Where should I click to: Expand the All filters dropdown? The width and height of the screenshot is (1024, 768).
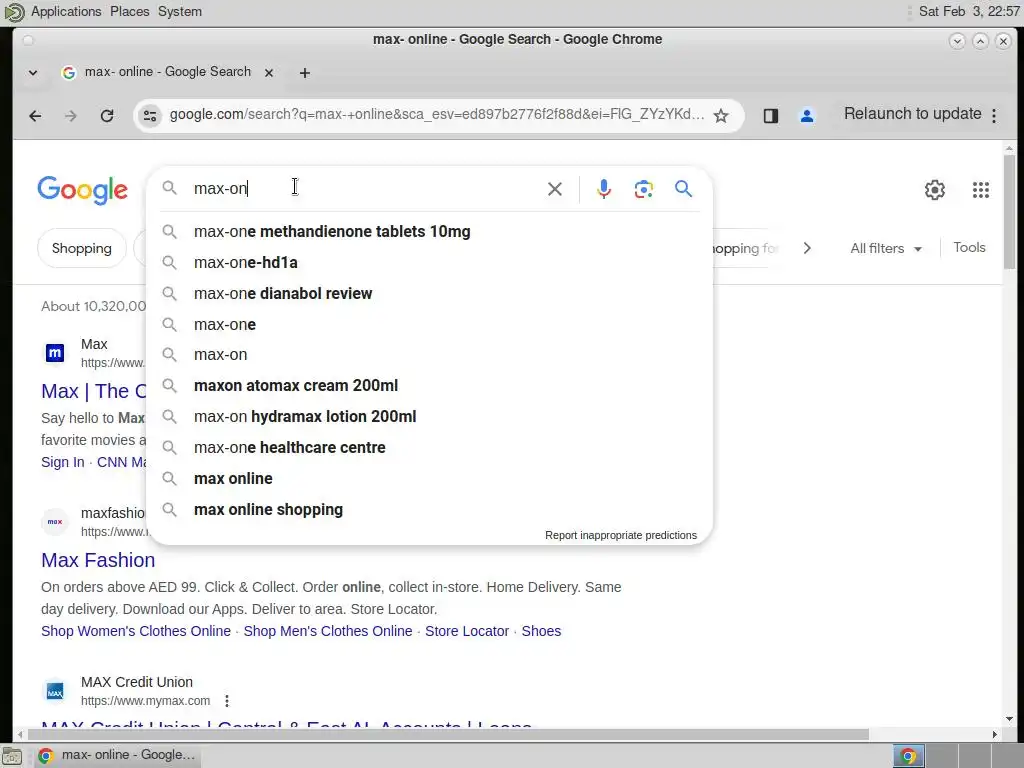click(886, 249)
